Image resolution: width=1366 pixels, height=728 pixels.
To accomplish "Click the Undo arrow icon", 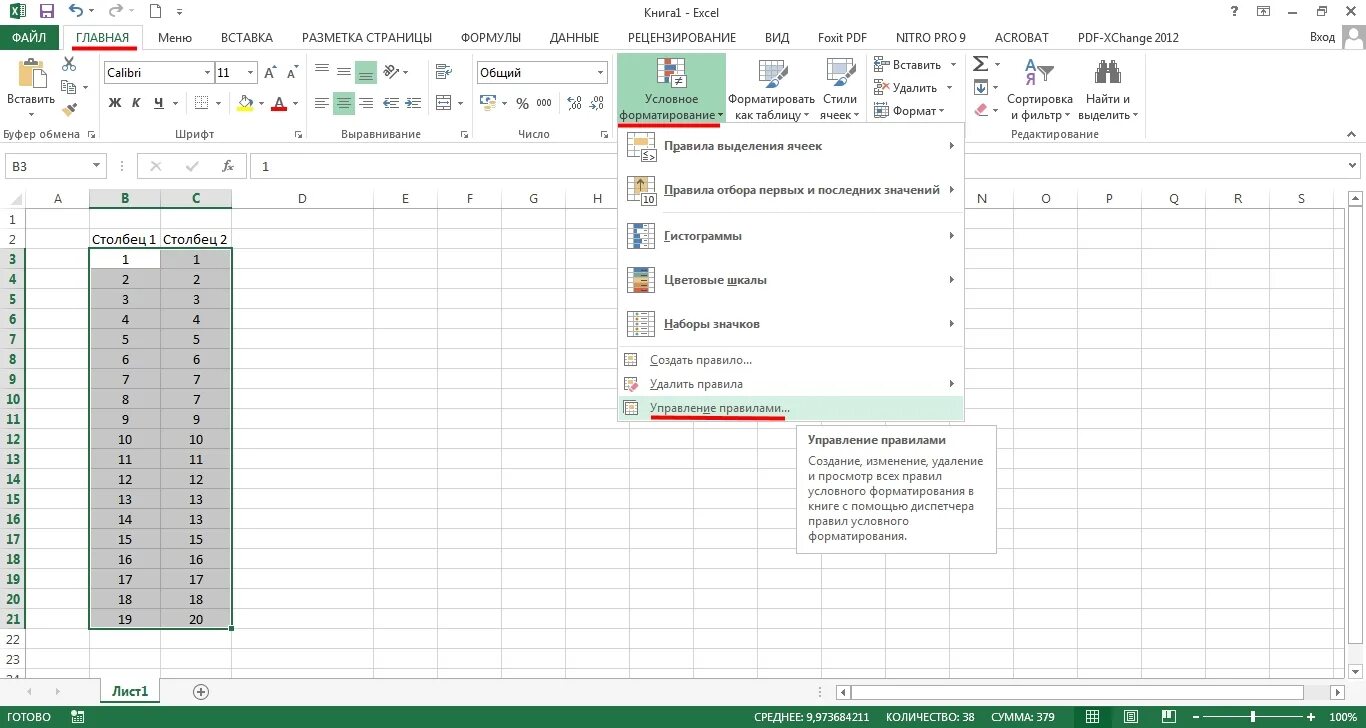I will (77, 12).
